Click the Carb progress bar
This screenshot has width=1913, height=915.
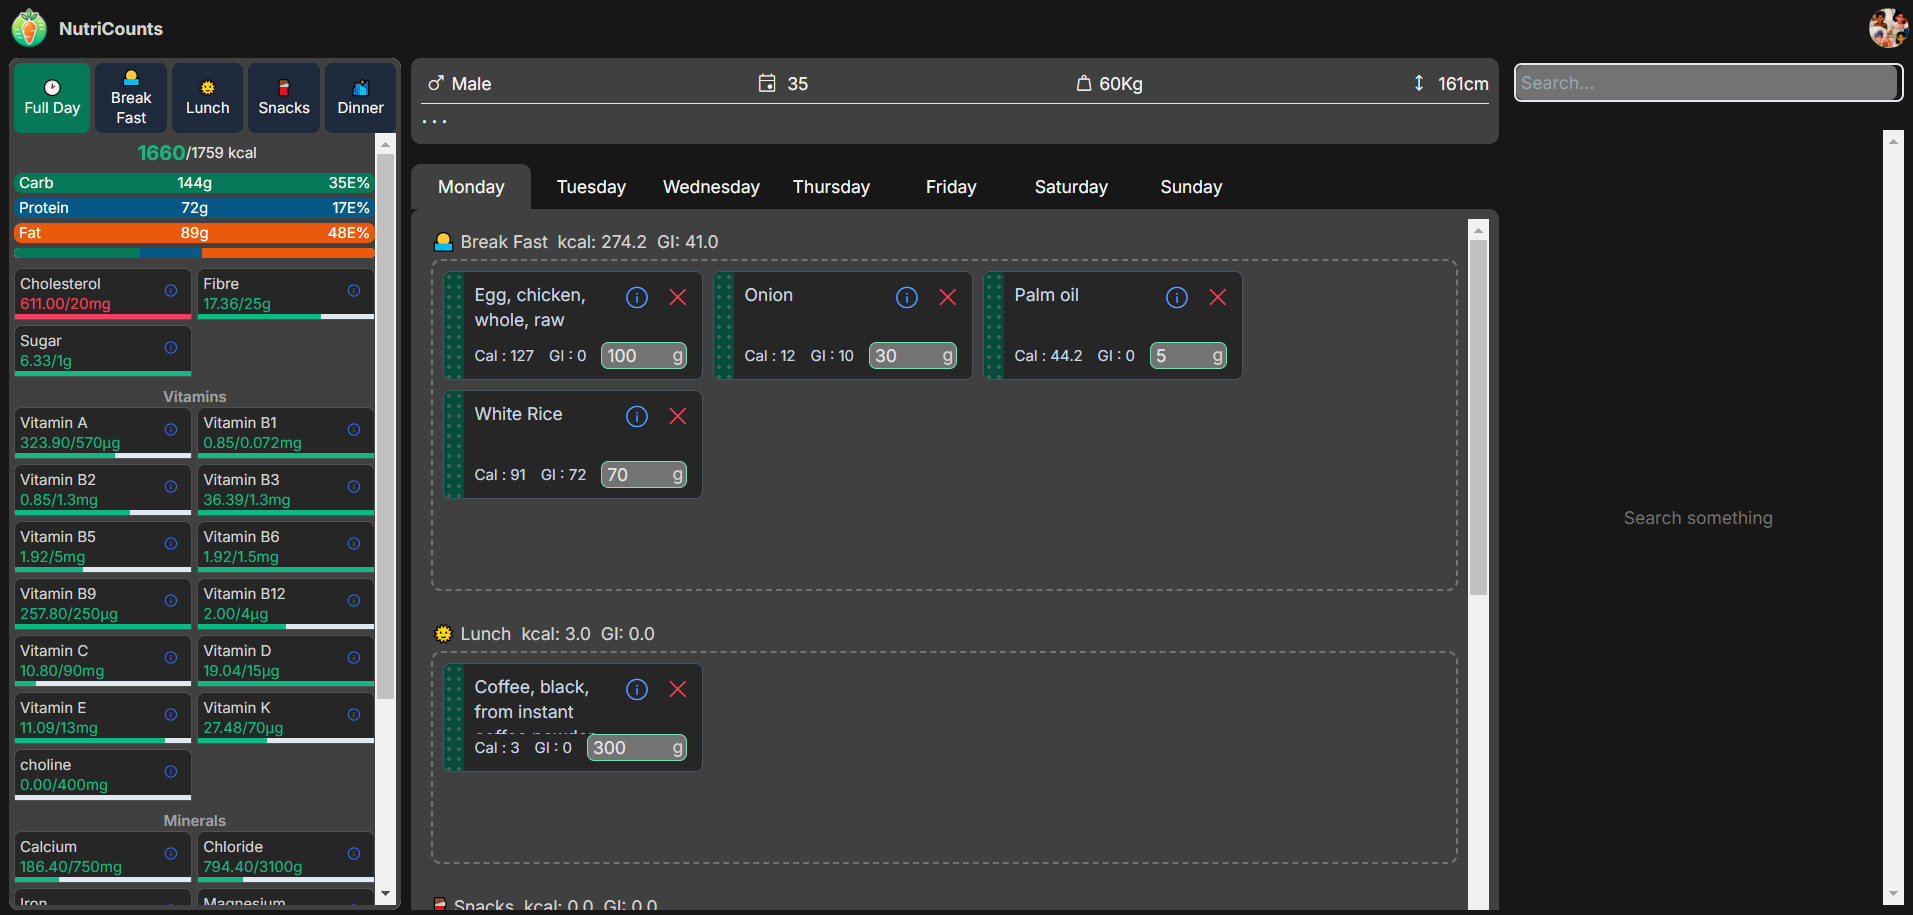coord(194,183)
